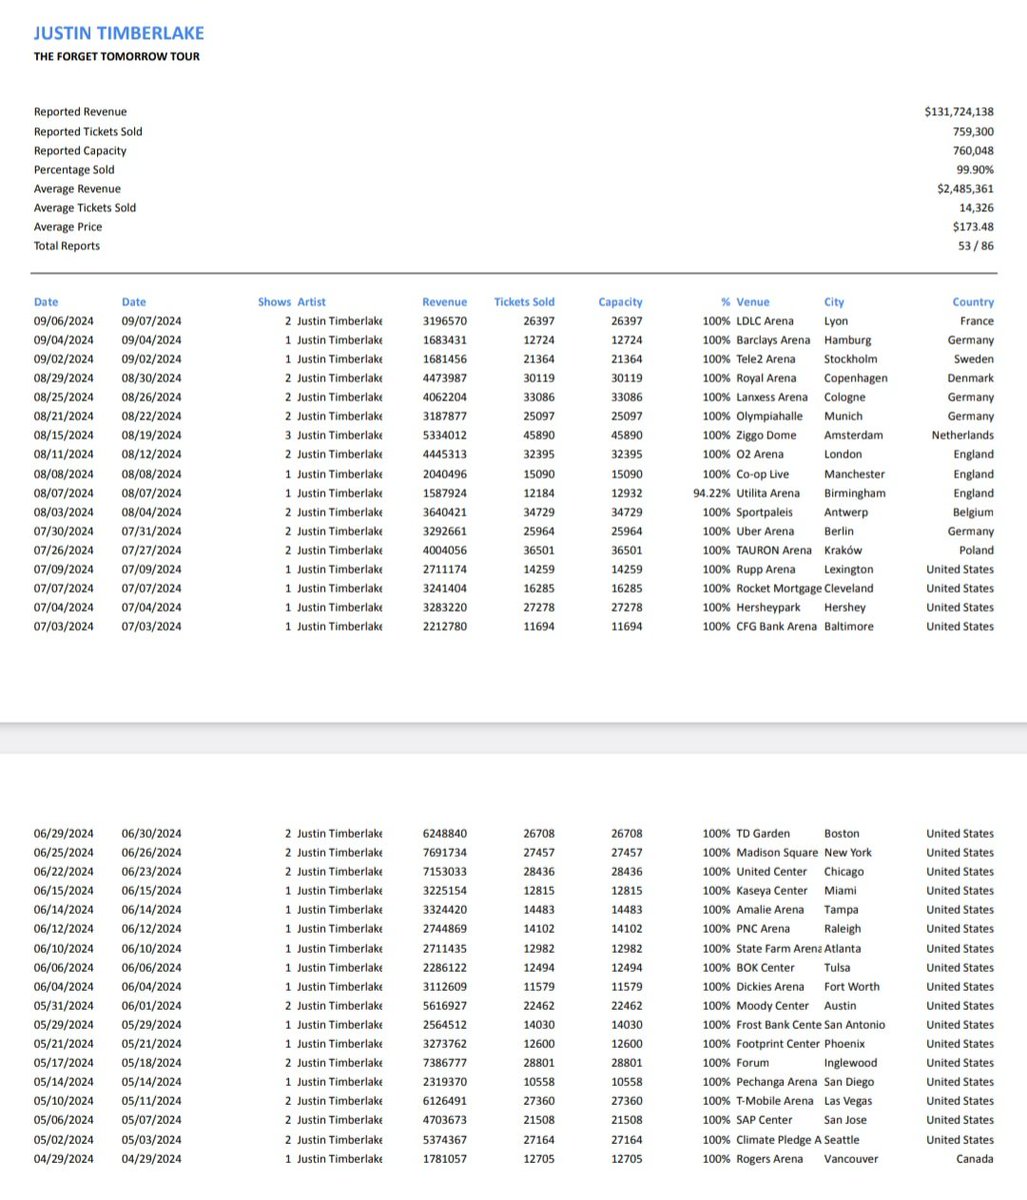Select Percentage Sold value 99.90%
The height and width of the screenshot is (1200, 1027).
976,170
